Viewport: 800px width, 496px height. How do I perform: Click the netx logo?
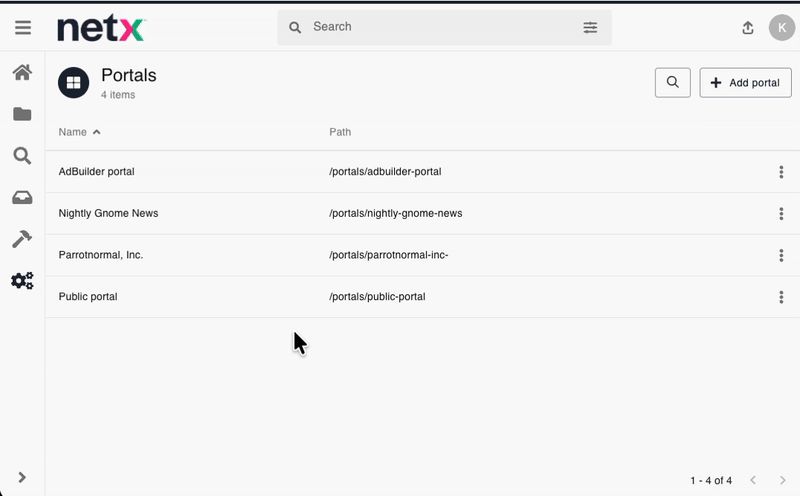coord(101,28)
